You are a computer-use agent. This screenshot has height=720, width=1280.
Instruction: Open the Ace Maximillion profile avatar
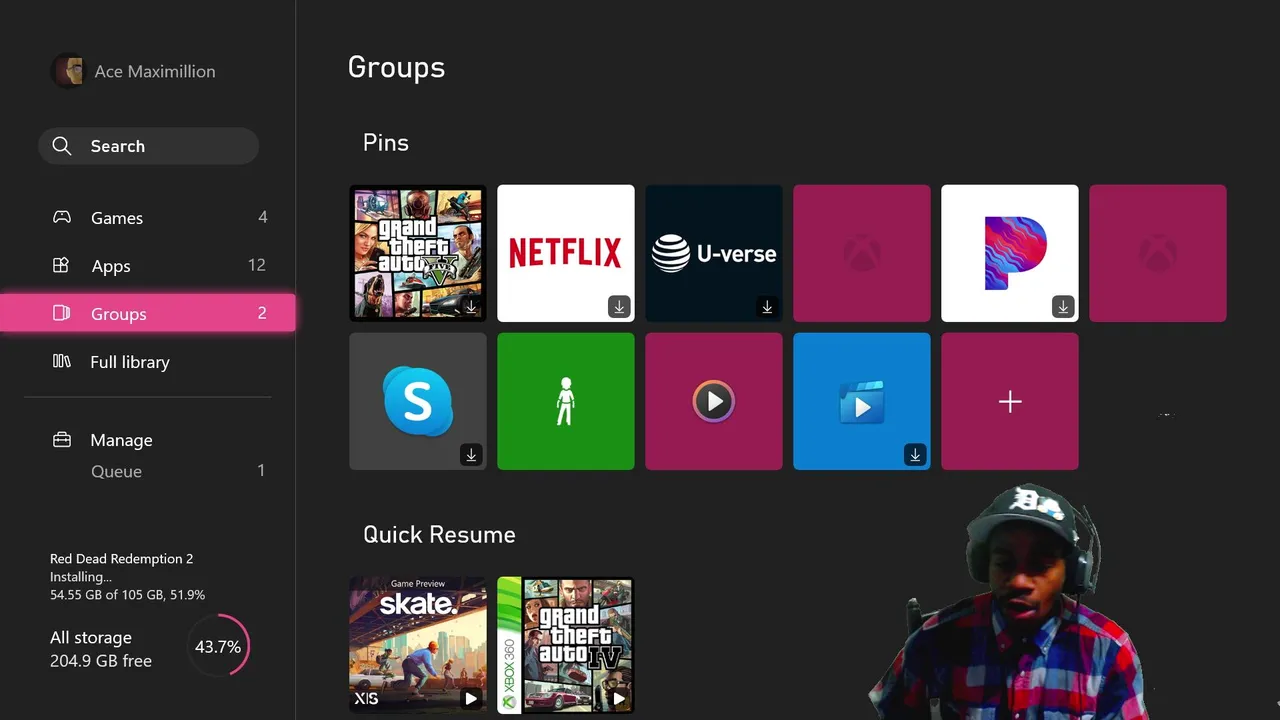point(68,71)
